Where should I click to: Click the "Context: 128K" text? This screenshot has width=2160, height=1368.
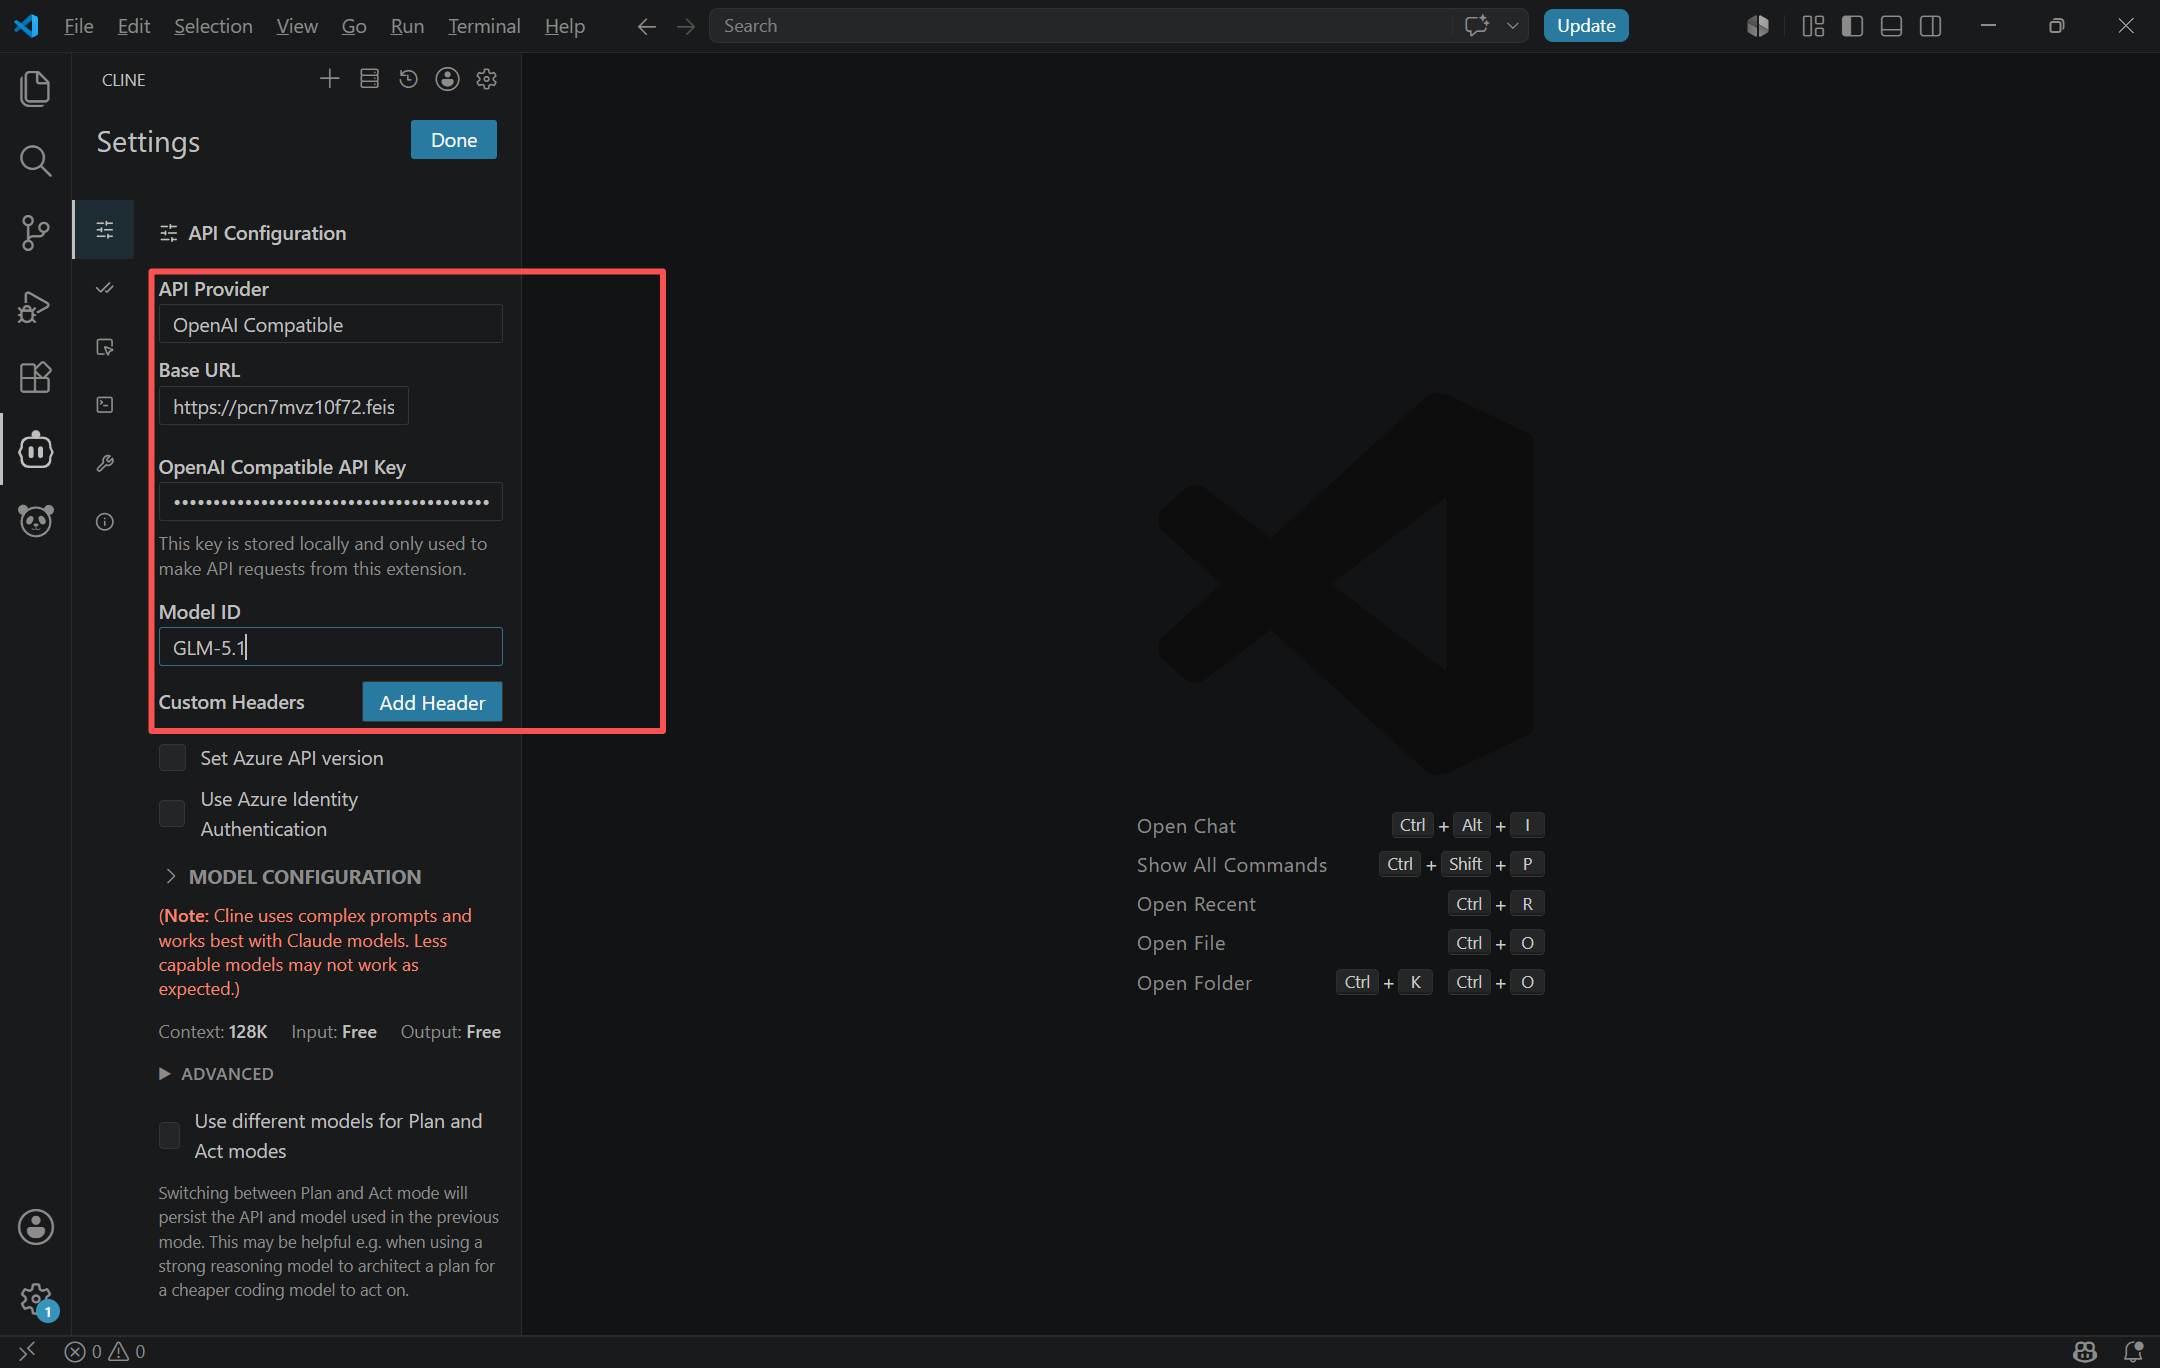click(213, 1032)
